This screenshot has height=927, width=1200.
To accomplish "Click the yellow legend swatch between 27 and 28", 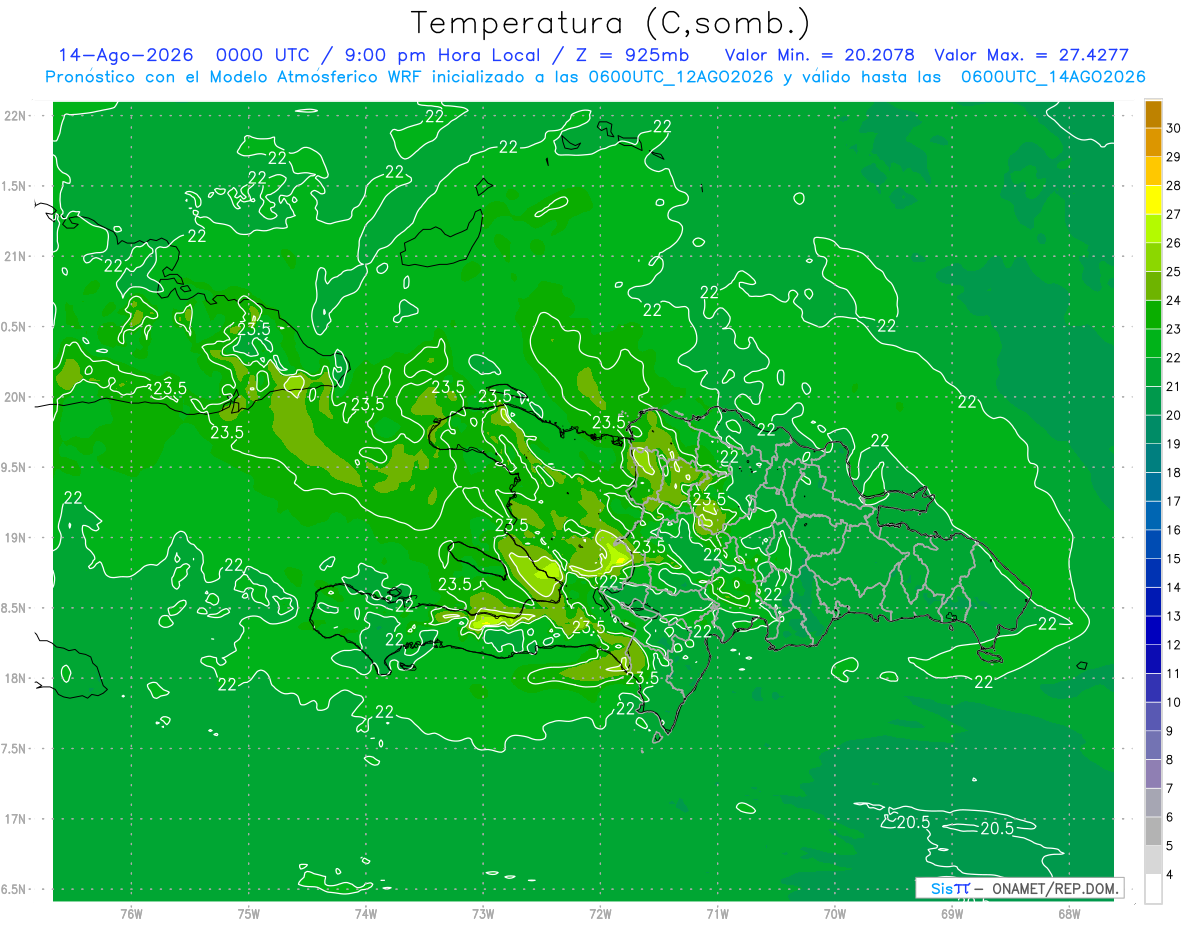I will pos(1153,200).
